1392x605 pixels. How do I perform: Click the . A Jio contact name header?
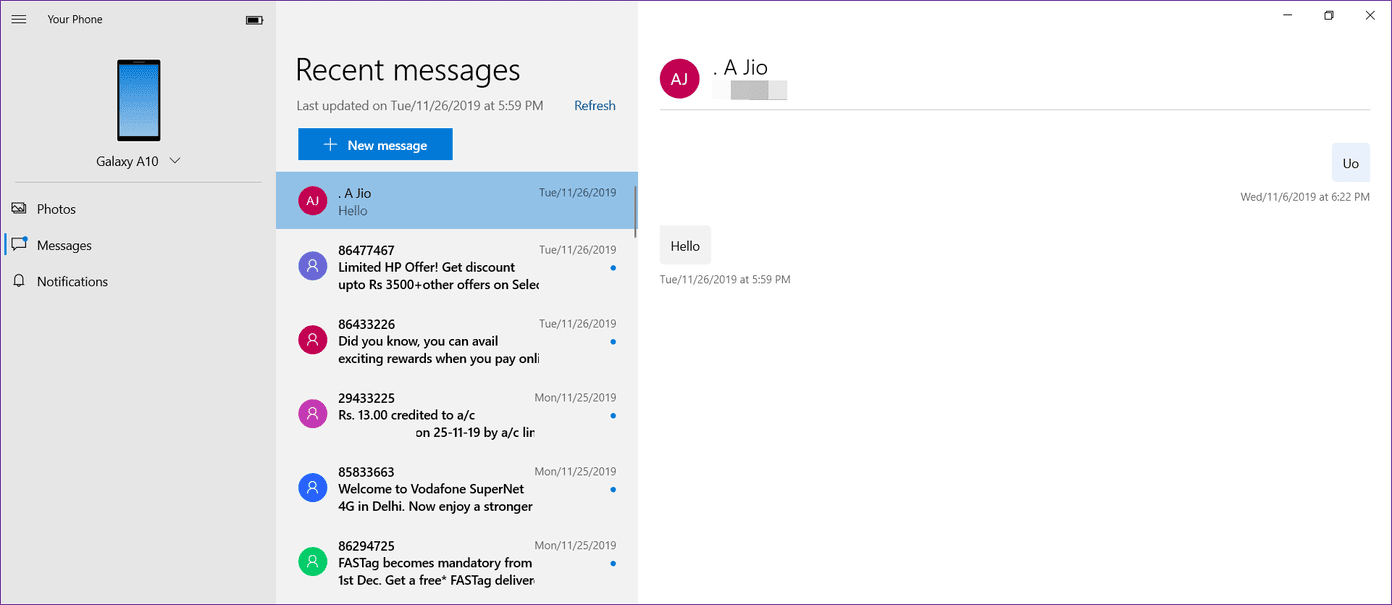click(x=740, y=68)
